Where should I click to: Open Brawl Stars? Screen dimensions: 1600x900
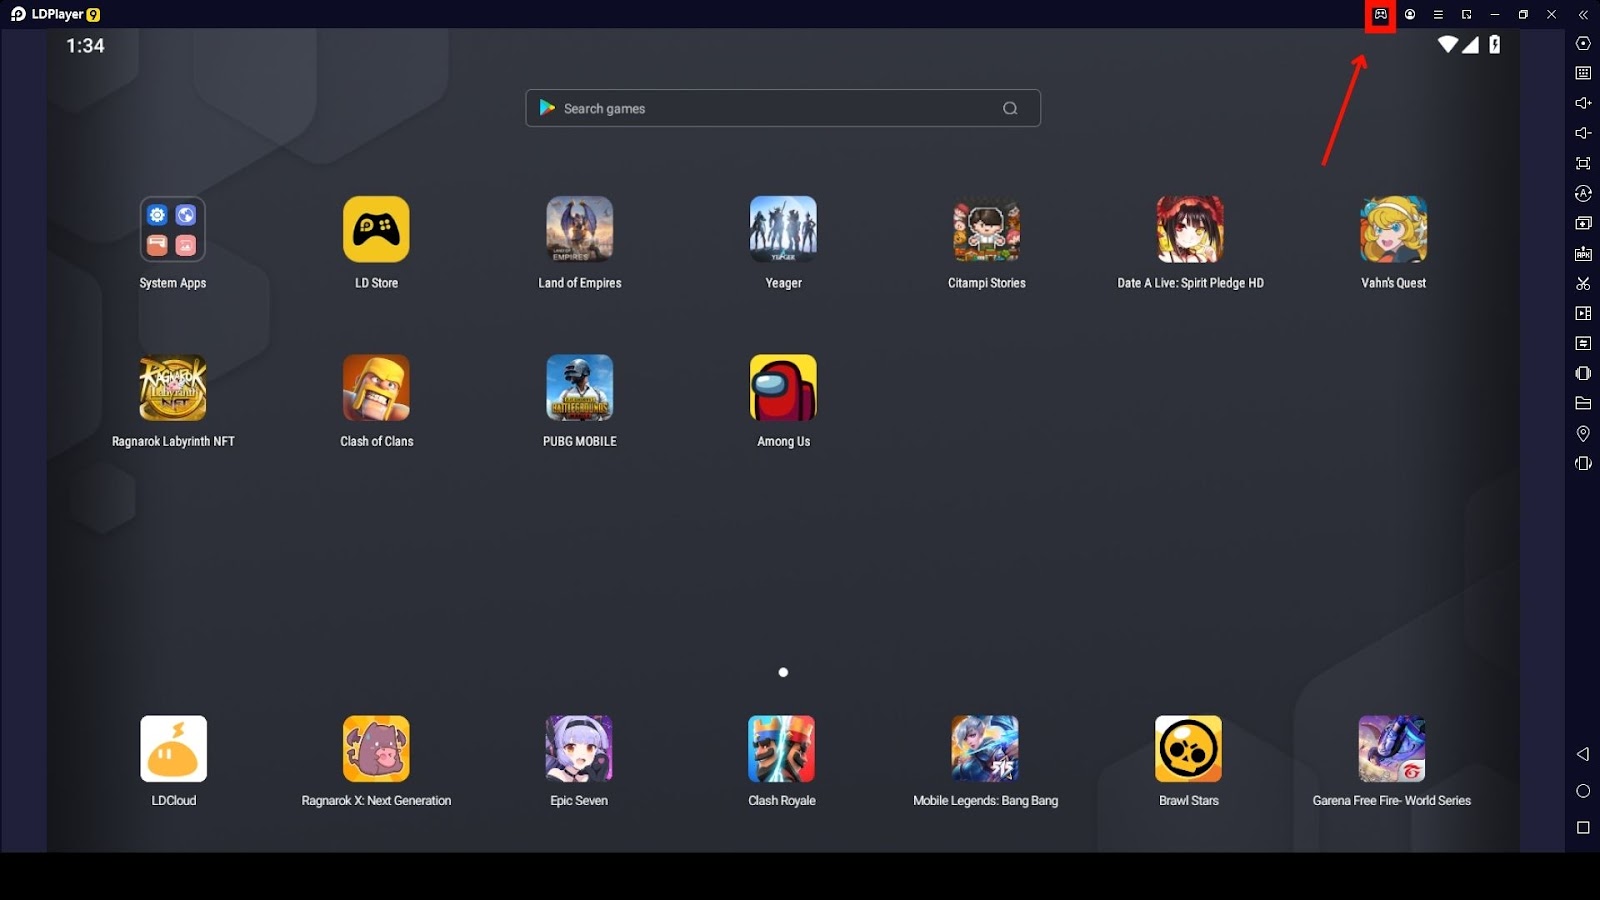(1189, 749)
